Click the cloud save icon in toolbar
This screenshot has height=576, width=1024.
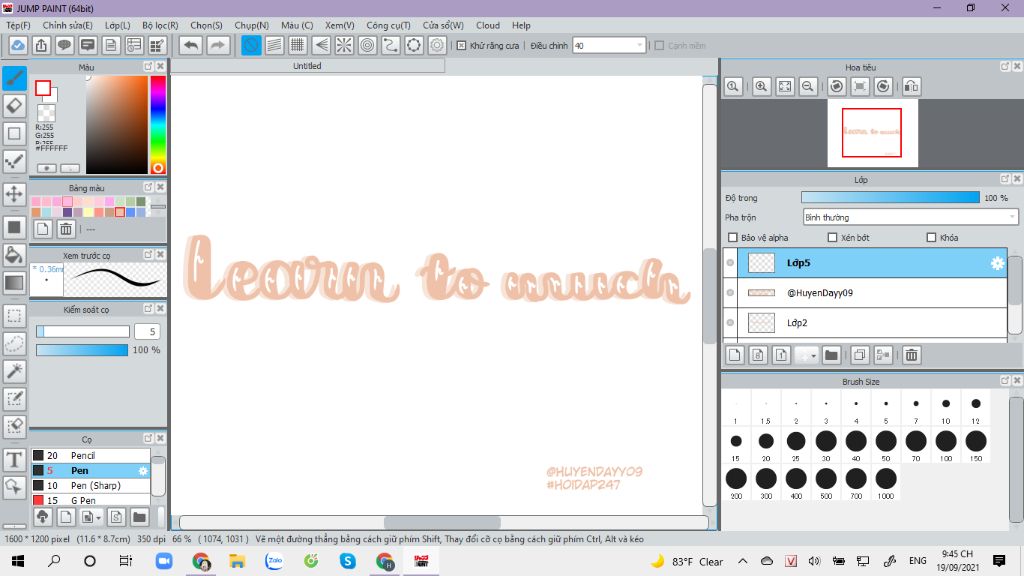[18, 46]
